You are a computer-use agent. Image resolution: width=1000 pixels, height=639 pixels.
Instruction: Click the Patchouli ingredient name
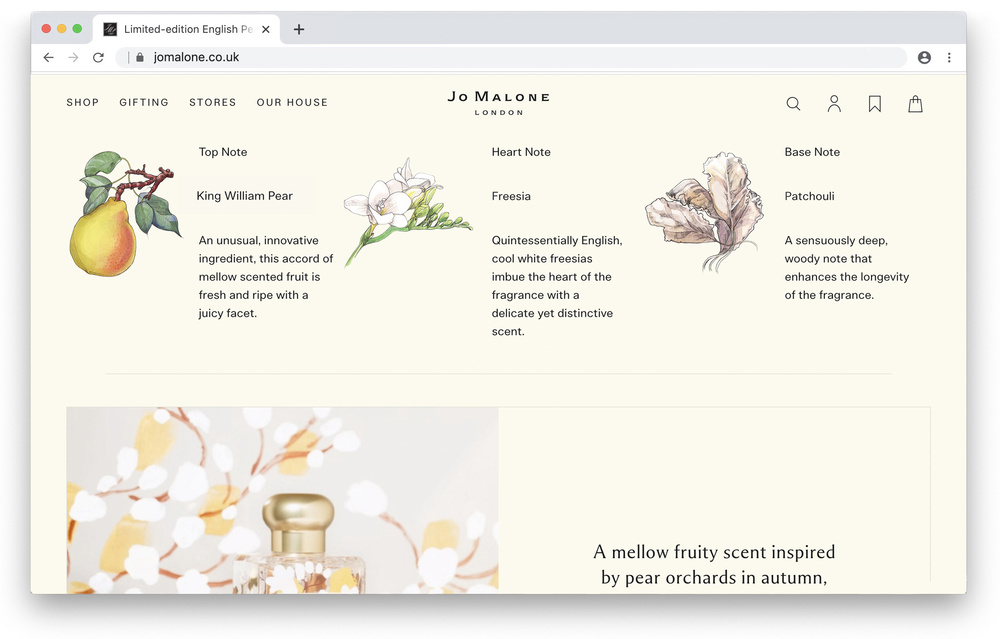point(809,196)
